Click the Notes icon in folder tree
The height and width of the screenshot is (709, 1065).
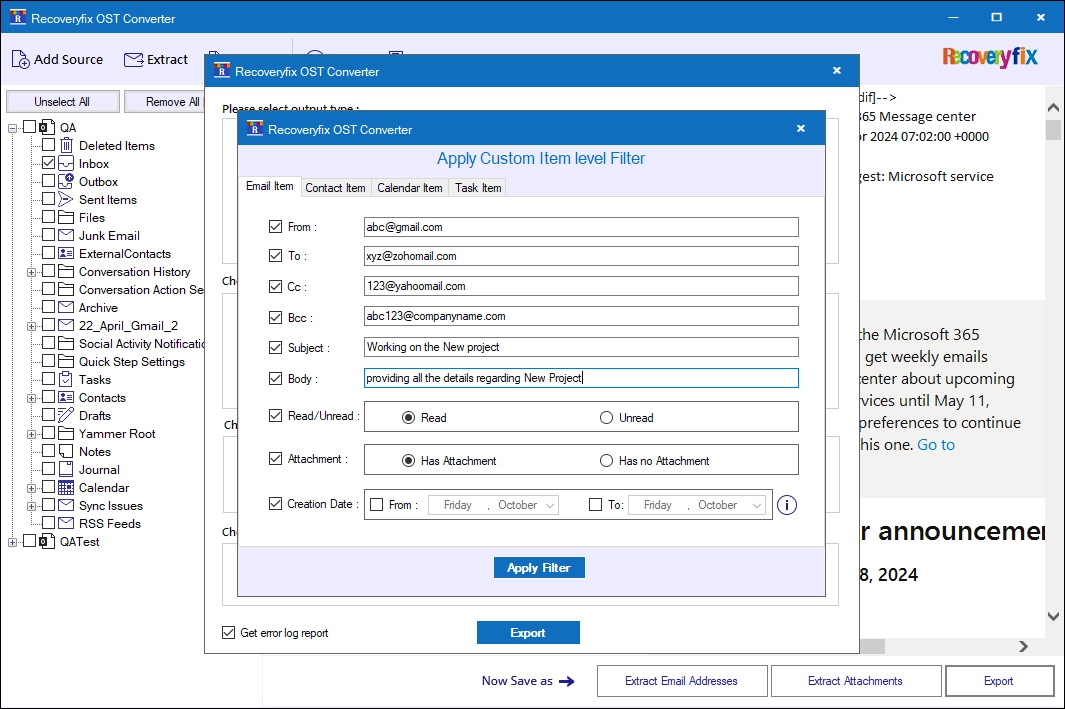pos(66,452)
